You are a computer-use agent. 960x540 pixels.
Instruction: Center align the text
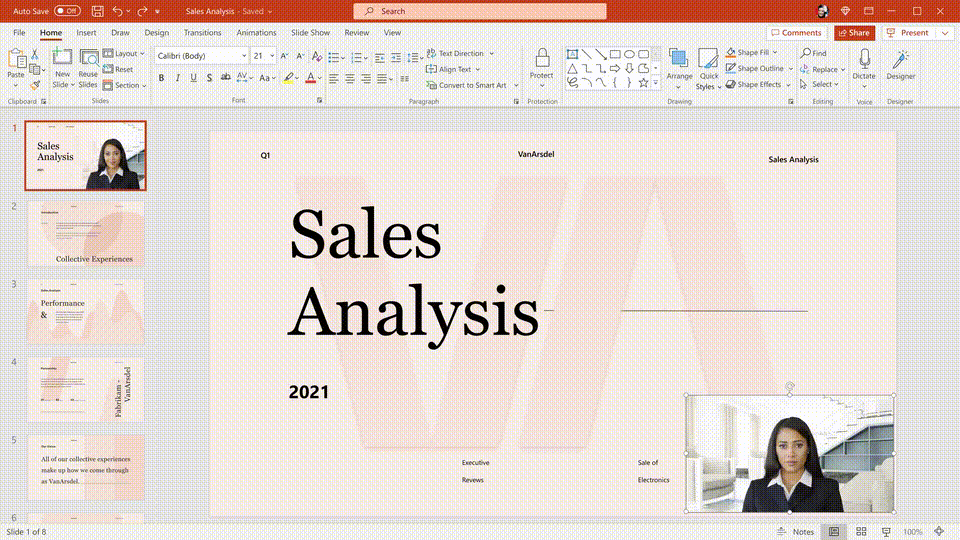click(x=350, y=78)
